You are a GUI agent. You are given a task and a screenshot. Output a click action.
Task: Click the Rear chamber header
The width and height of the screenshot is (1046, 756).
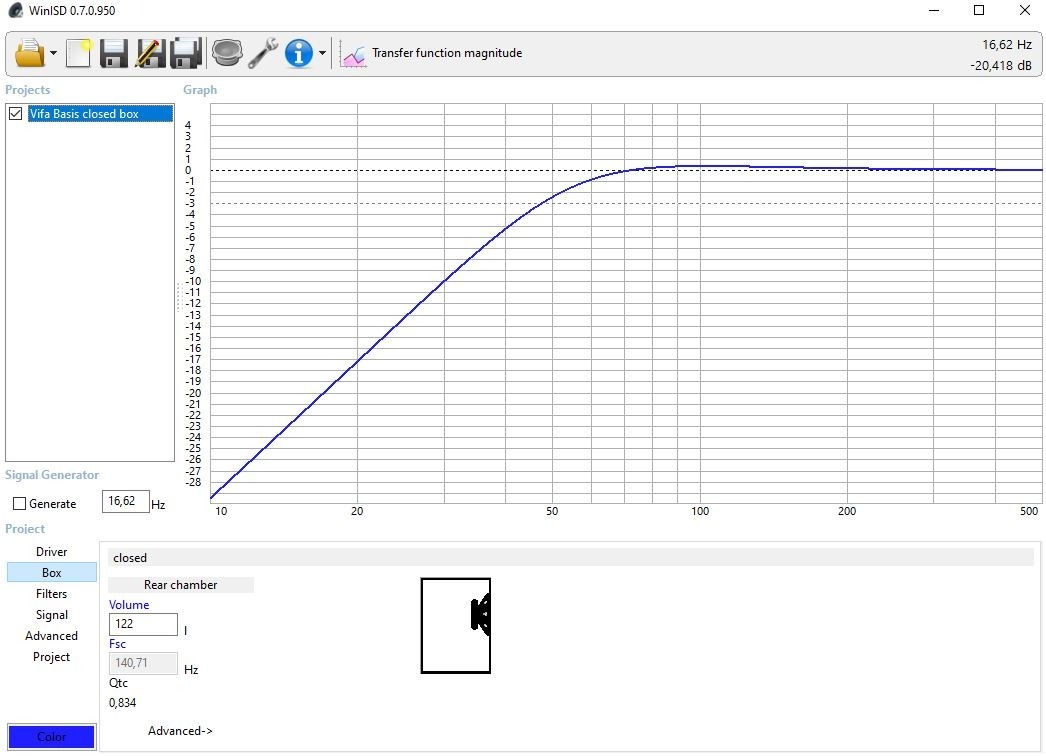(181, 585)
